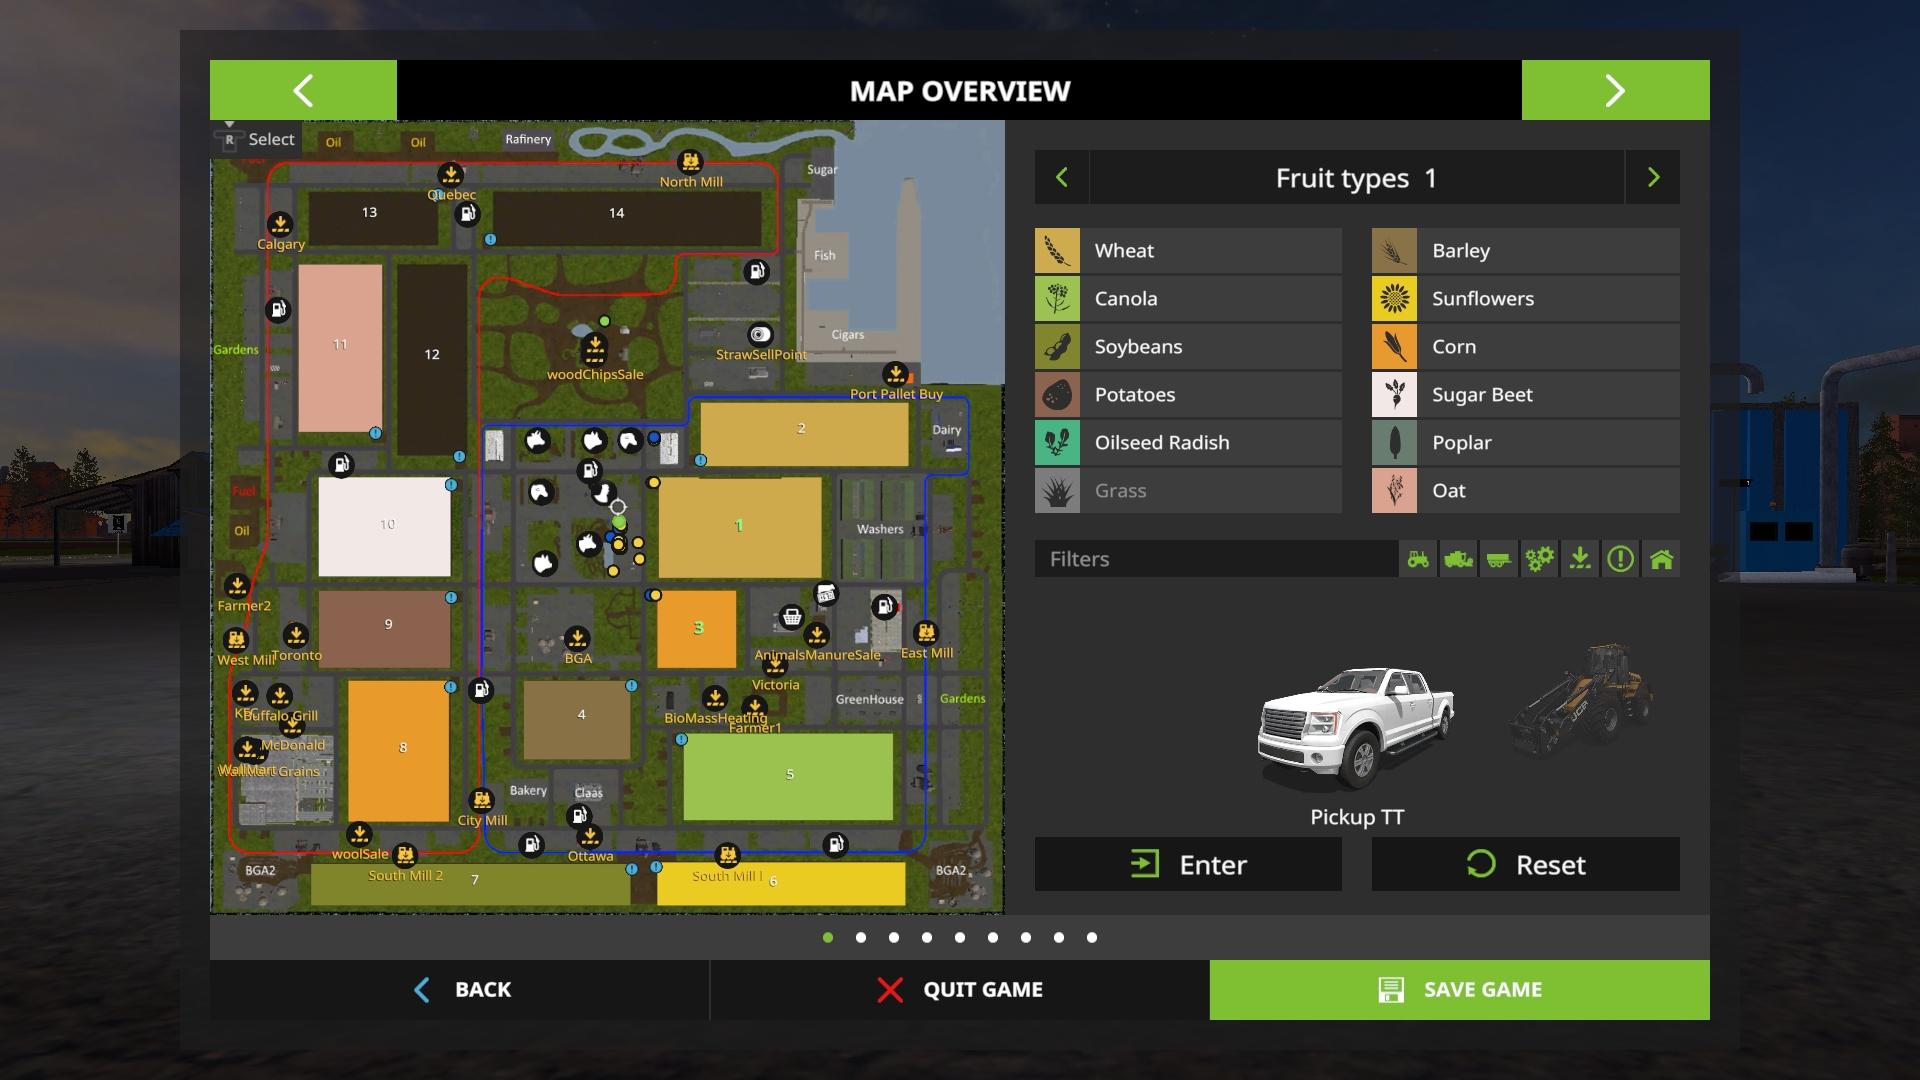Select the dimmed loader vehicle thumbnail
The width and height of the screenshot is (1920, 1080).
click(x=1582, y=700)
